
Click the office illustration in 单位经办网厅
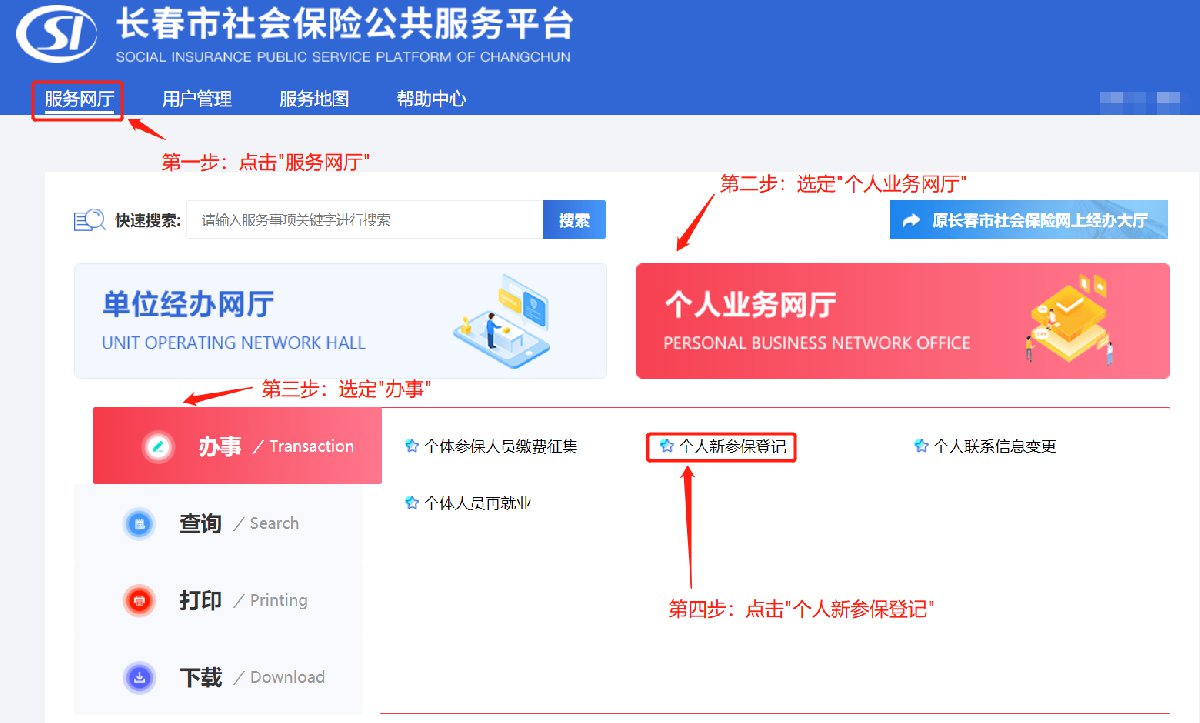[500, 320]
